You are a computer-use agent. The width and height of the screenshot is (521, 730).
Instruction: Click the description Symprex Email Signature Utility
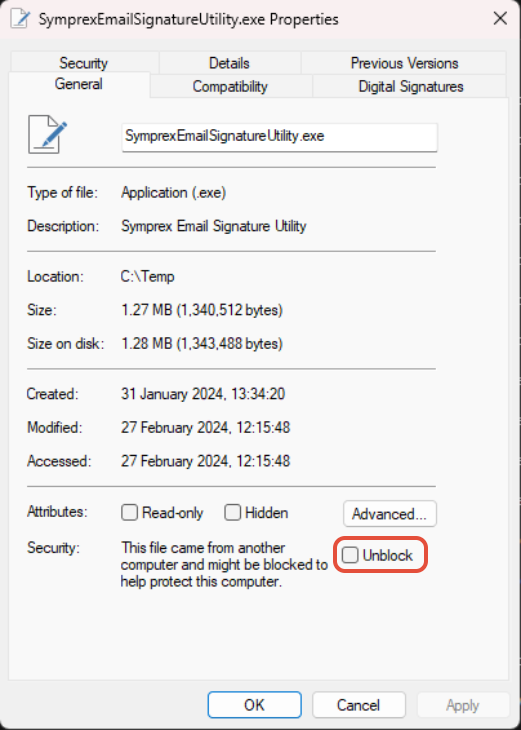(214, 226)
